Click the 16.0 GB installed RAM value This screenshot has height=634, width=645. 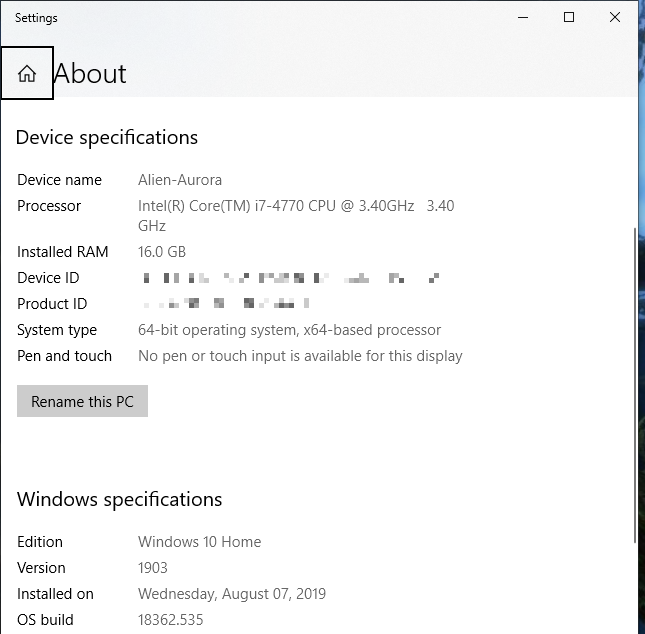coord(162,252)
